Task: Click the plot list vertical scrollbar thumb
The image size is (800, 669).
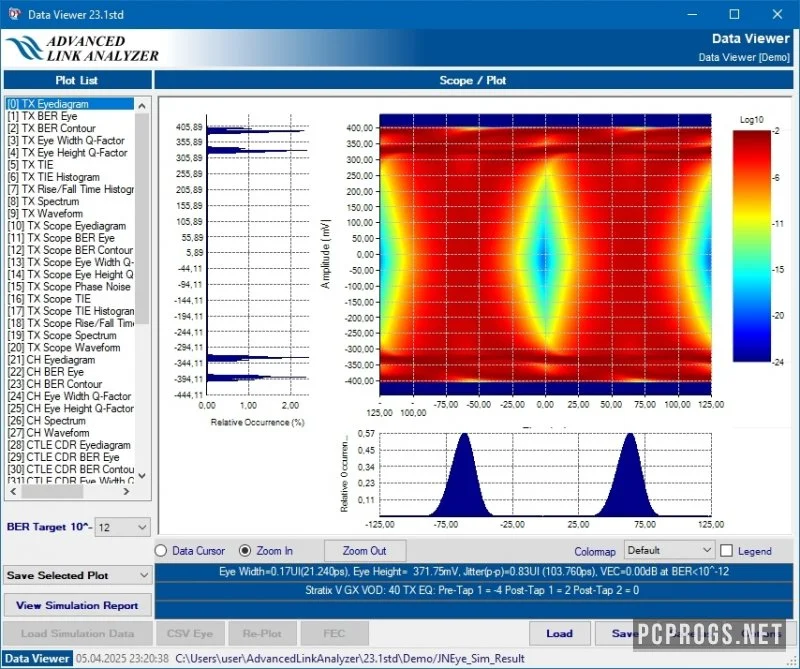Action: click(x=142, y=219)
